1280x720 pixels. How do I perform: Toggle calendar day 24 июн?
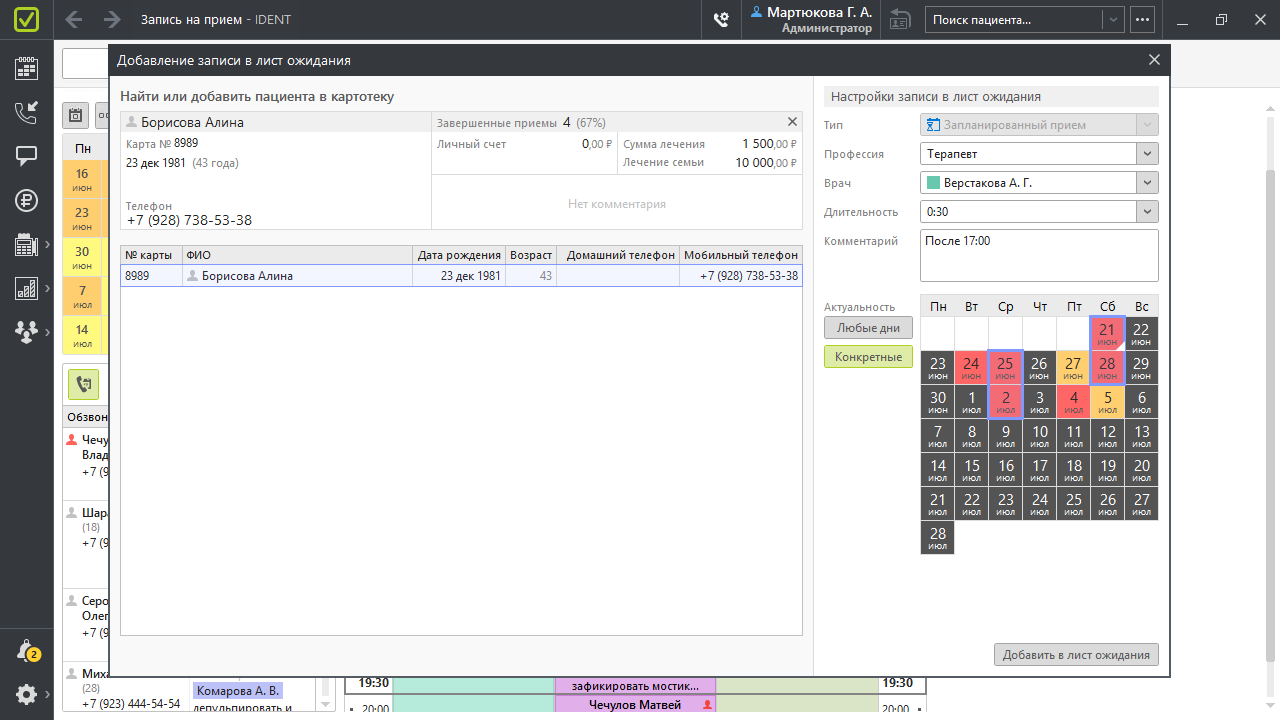tap(971, 368)
